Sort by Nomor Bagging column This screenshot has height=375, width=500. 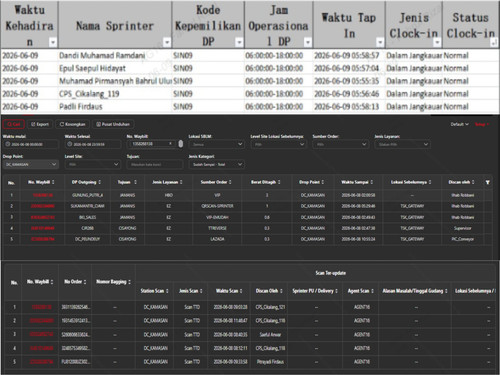tap(129, 282)
